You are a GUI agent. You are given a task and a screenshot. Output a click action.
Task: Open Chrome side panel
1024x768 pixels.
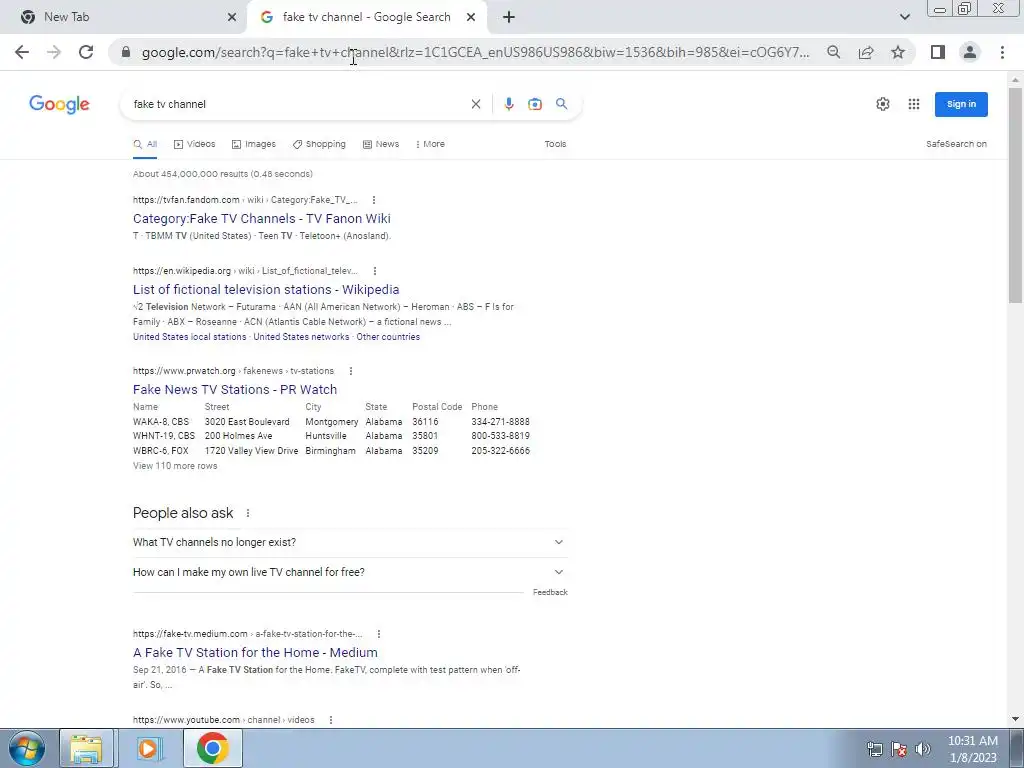pyautogui.click(x=938, y=52)
